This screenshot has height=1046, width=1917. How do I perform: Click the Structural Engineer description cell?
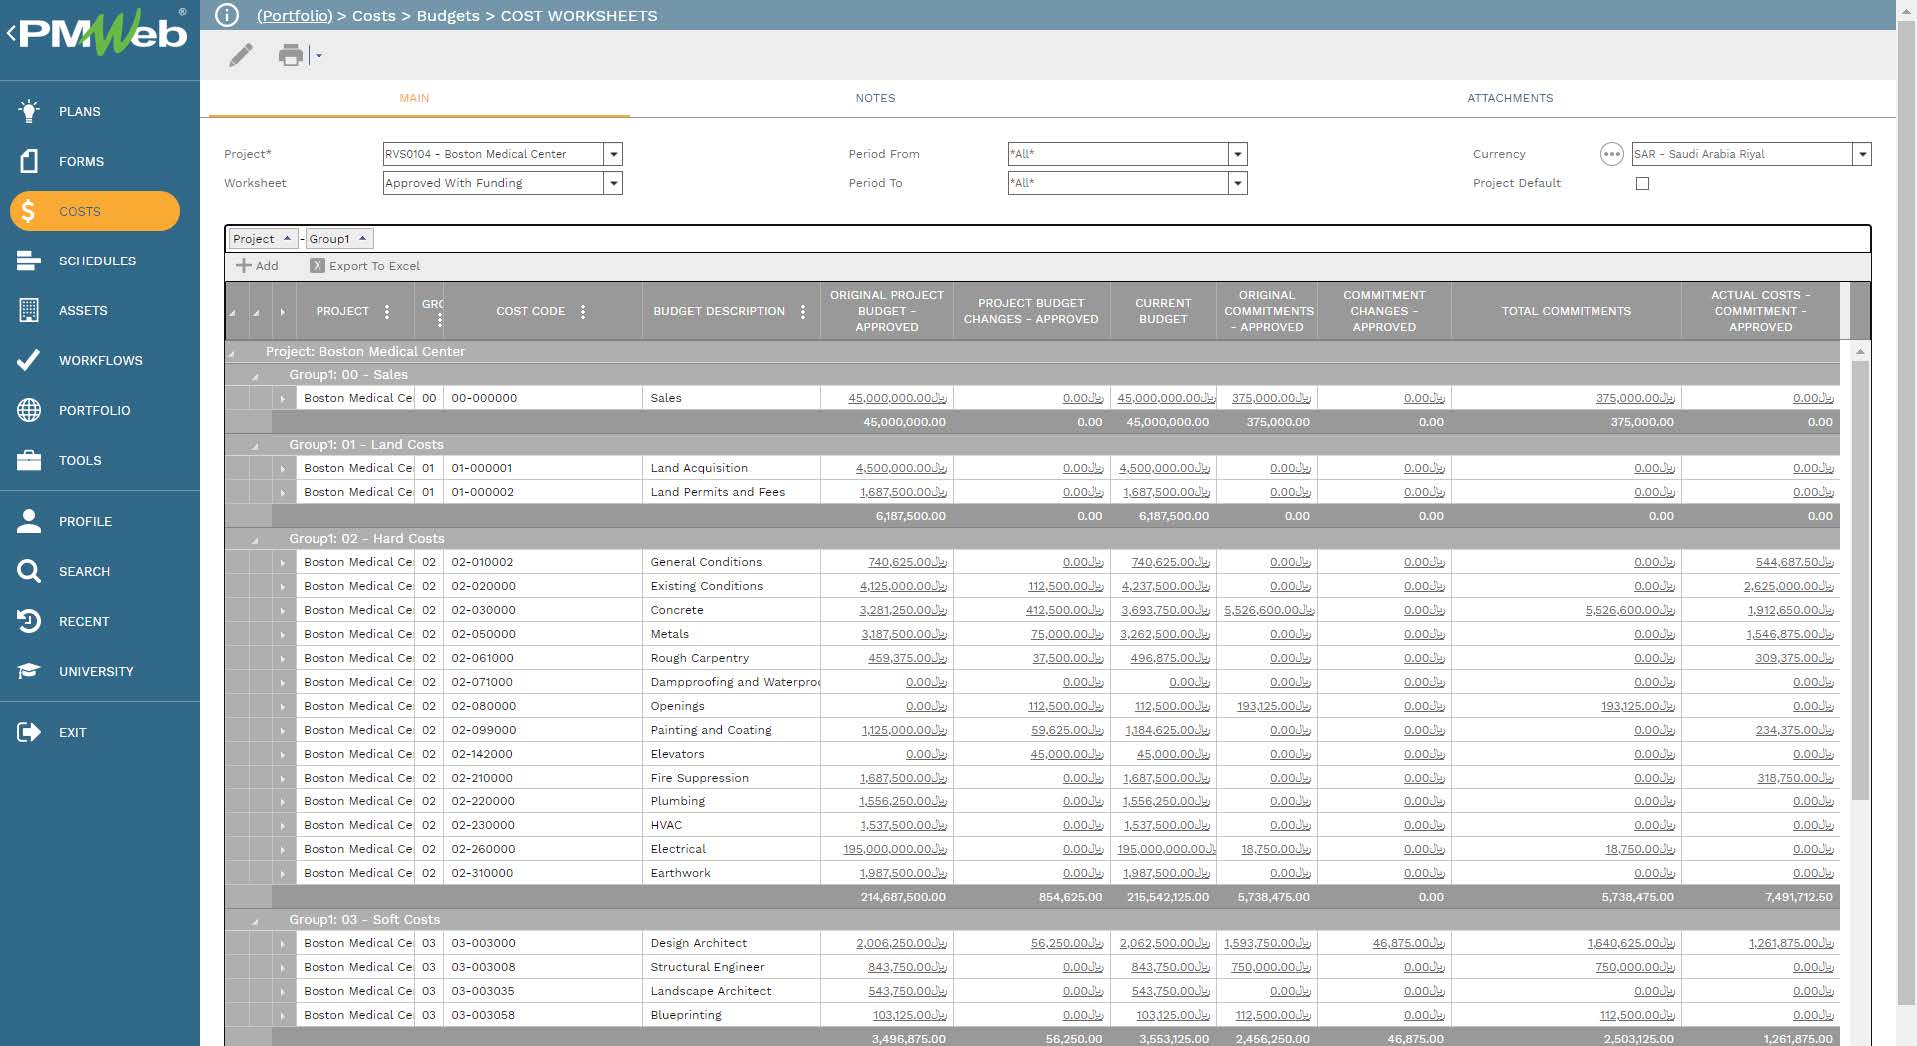[731, 967]
